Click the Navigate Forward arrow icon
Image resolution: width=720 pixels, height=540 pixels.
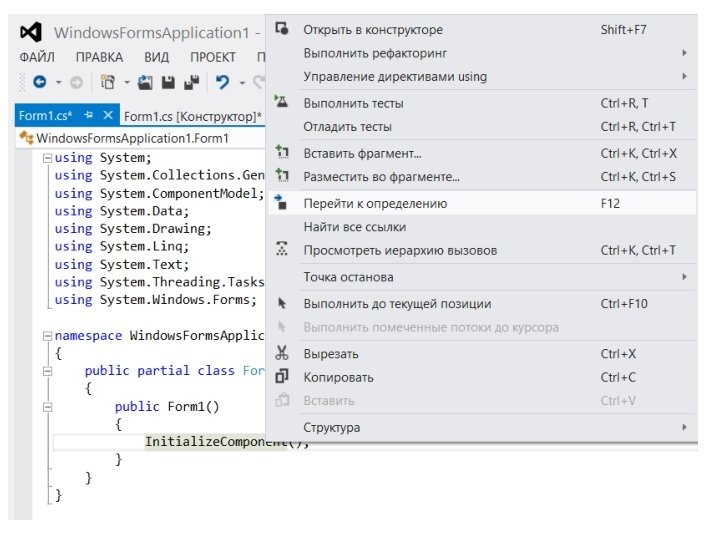pyautogui.click(x=76, y=83)
